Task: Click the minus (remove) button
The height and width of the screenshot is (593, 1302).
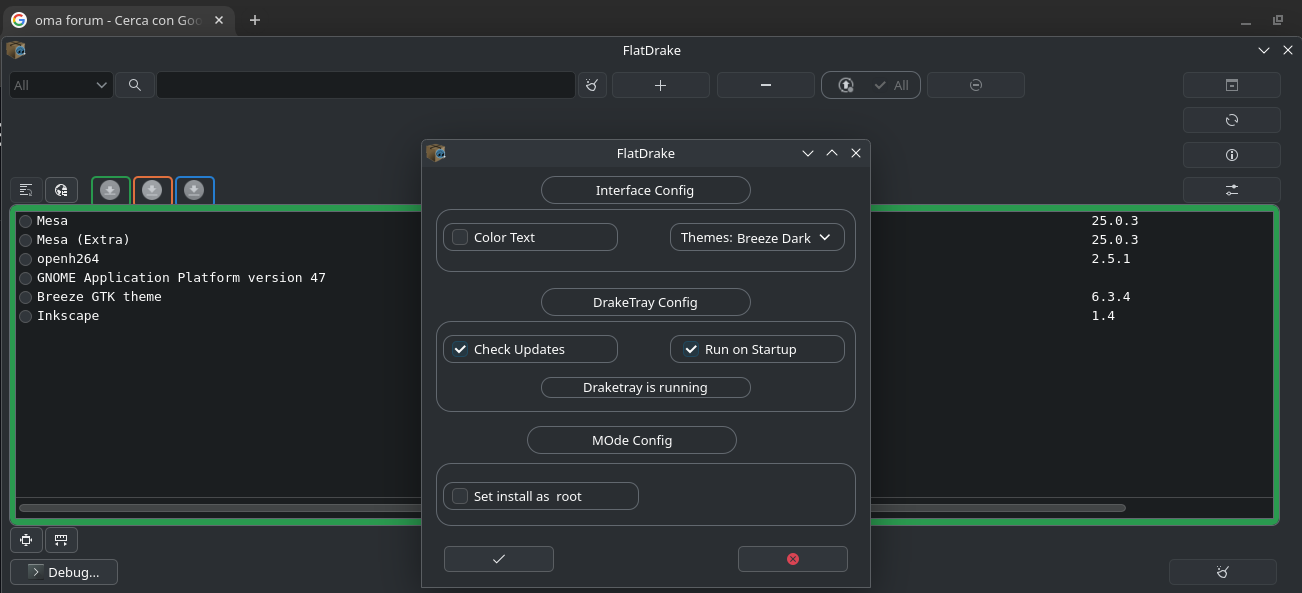Action: point(766,85)
